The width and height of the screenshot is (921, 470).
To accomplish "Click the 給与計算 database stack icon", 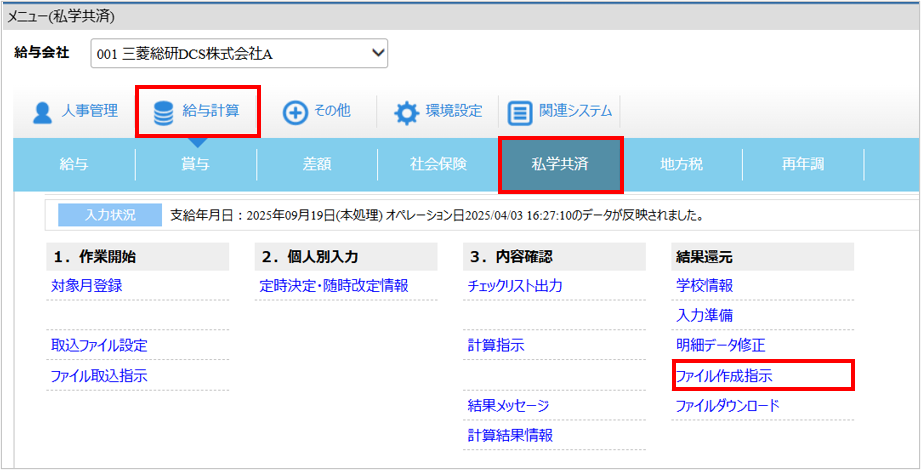I will pyautogui.click(x=163, y=113).
